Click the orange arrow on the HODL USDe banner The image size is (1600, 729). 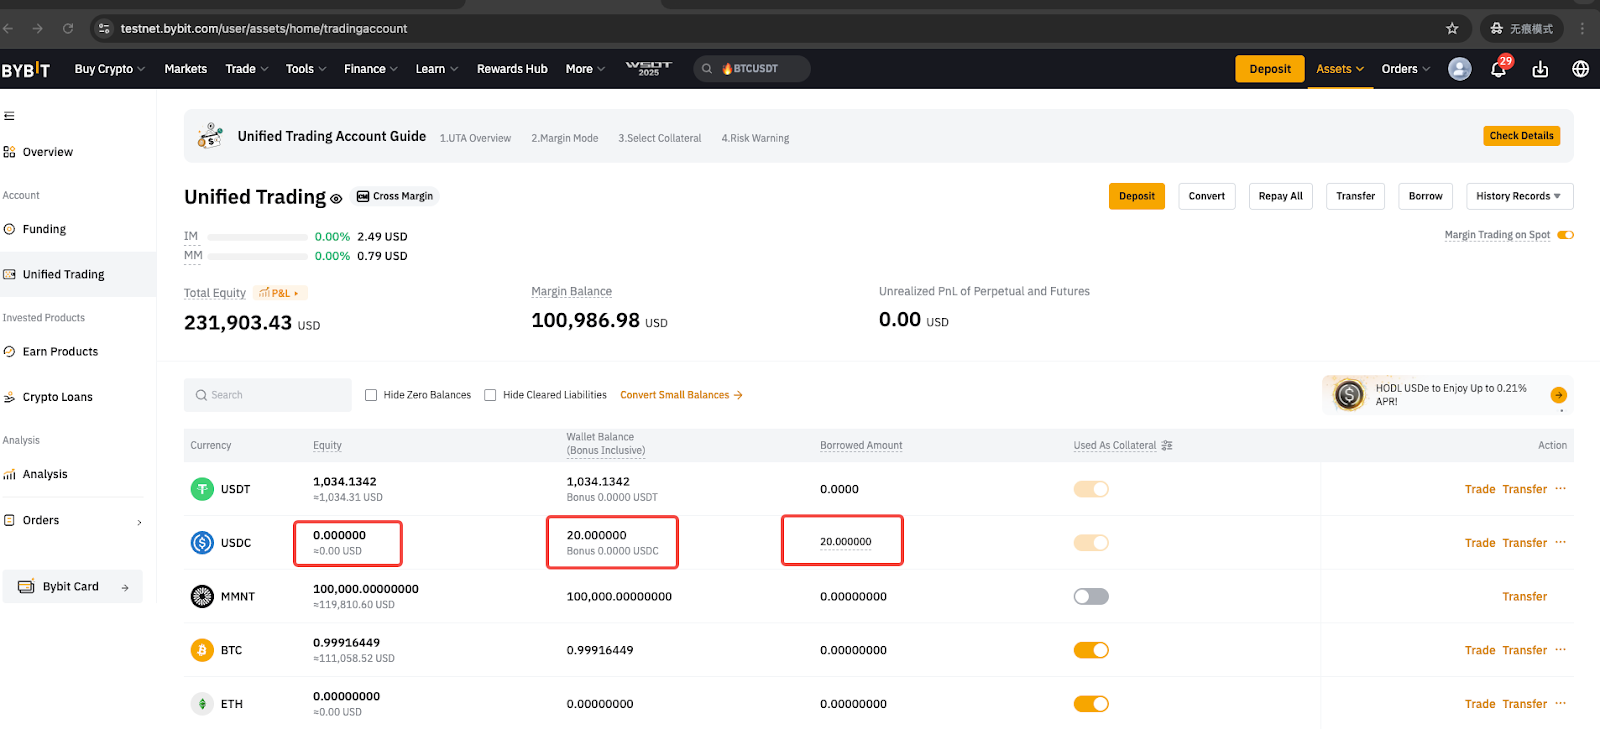[1558, 395]
